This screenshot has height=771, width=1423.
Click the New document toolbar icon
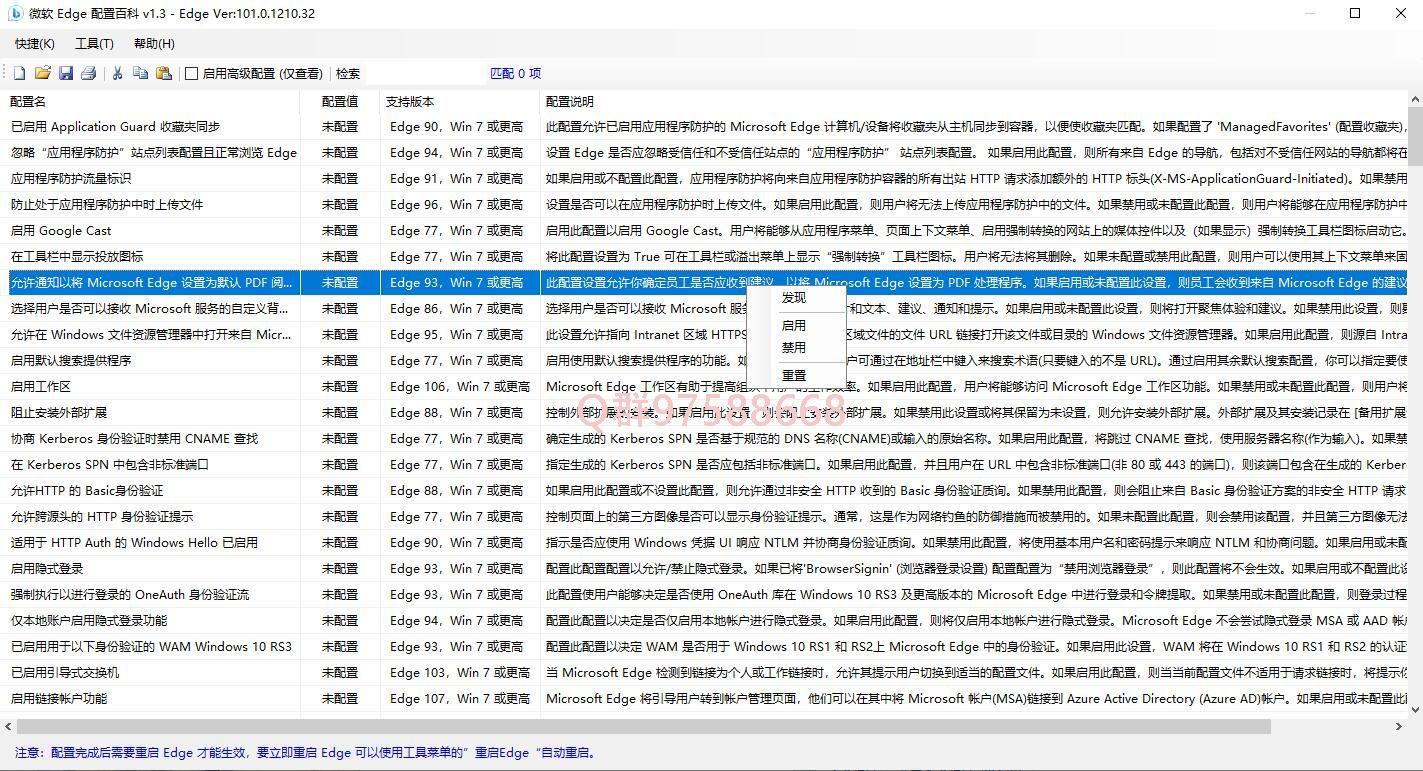pyautogui.click(x=19, y=73)
